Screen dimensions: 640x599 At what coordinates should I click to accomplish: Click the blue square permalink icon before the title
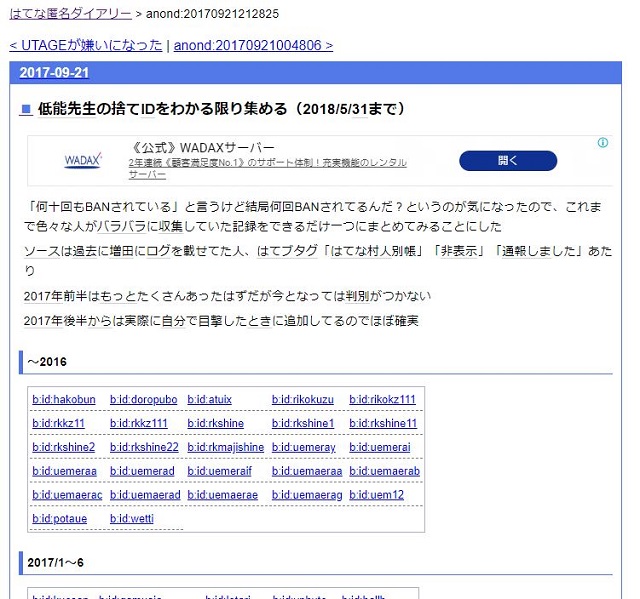point(26,109)
